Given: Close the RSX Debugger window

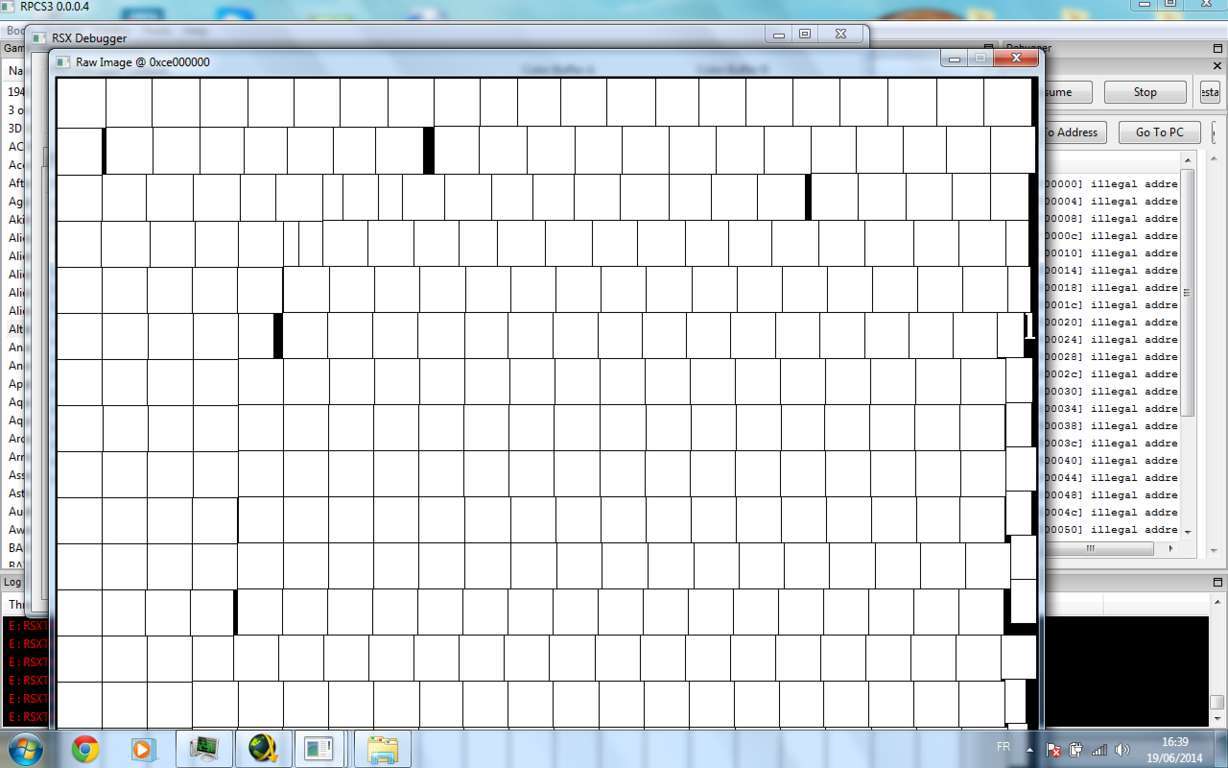Looking at the screenshot, I should click(x=841, y=34).
